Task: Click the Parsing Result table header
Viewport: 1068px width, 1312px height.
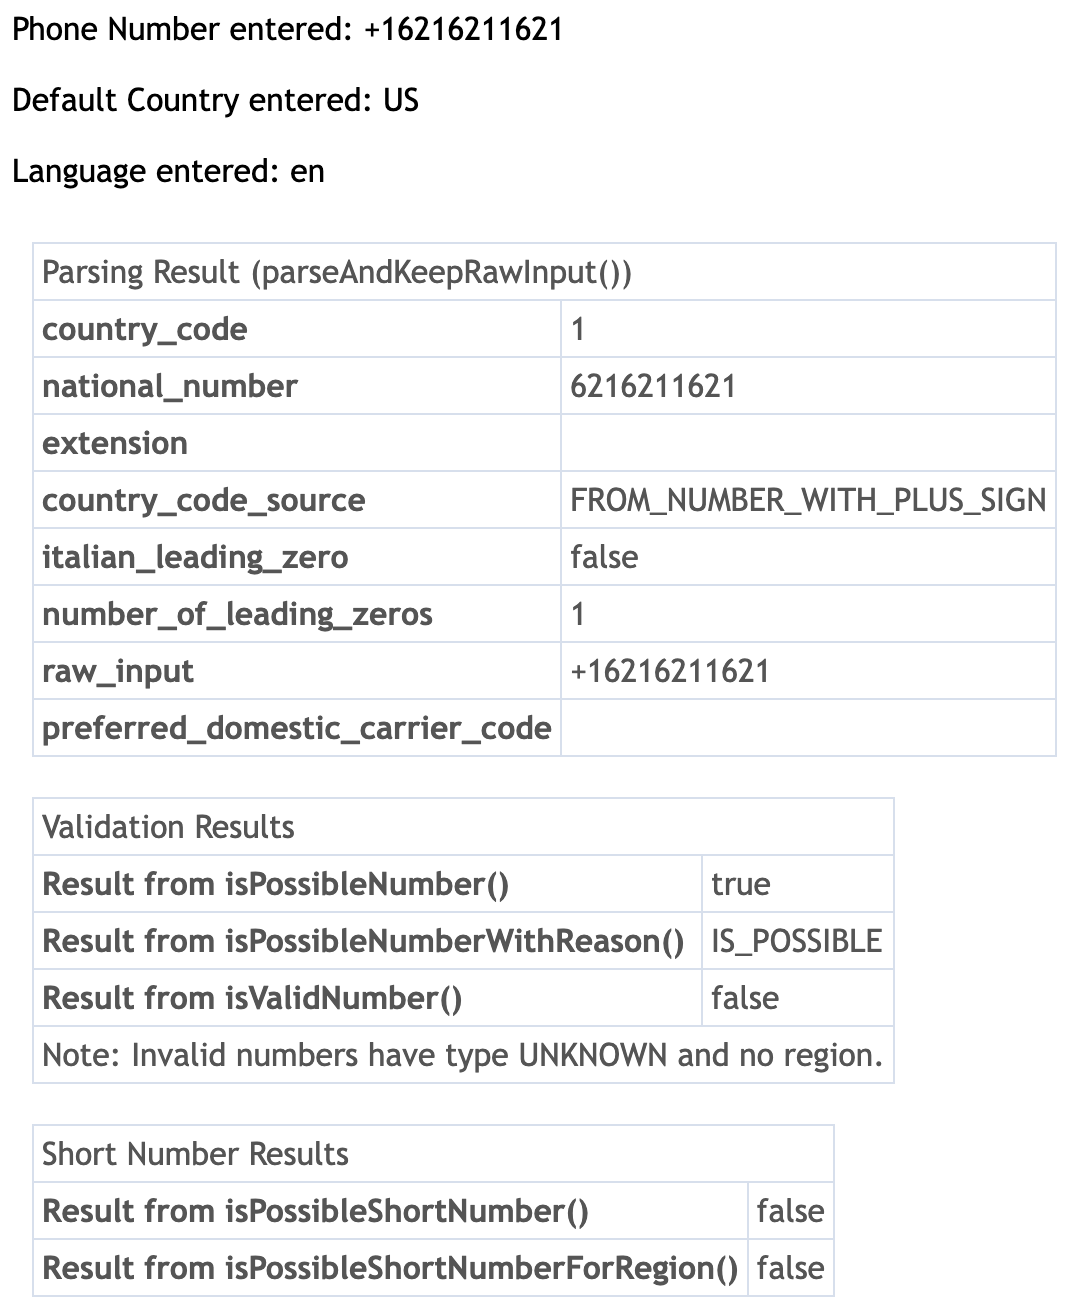Action: (337, 272)
